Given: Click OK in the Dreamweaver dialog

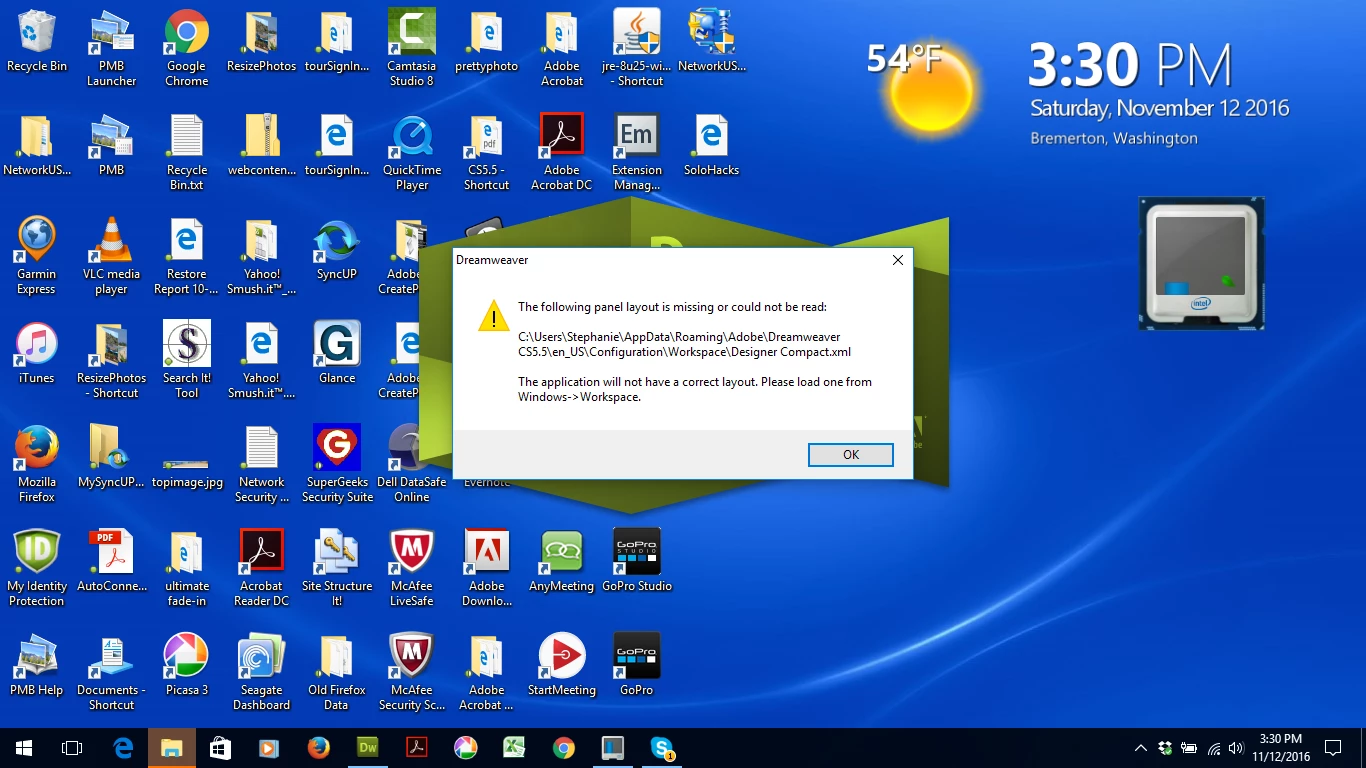Looking at the screenshot, I should pos(850,454).
